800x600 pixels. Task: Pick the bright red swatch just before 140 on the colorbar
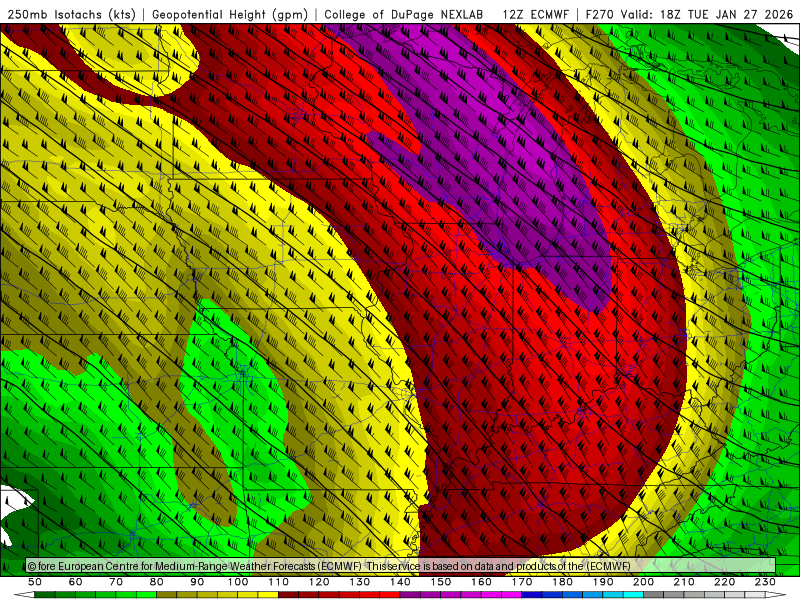pos(390,595)
